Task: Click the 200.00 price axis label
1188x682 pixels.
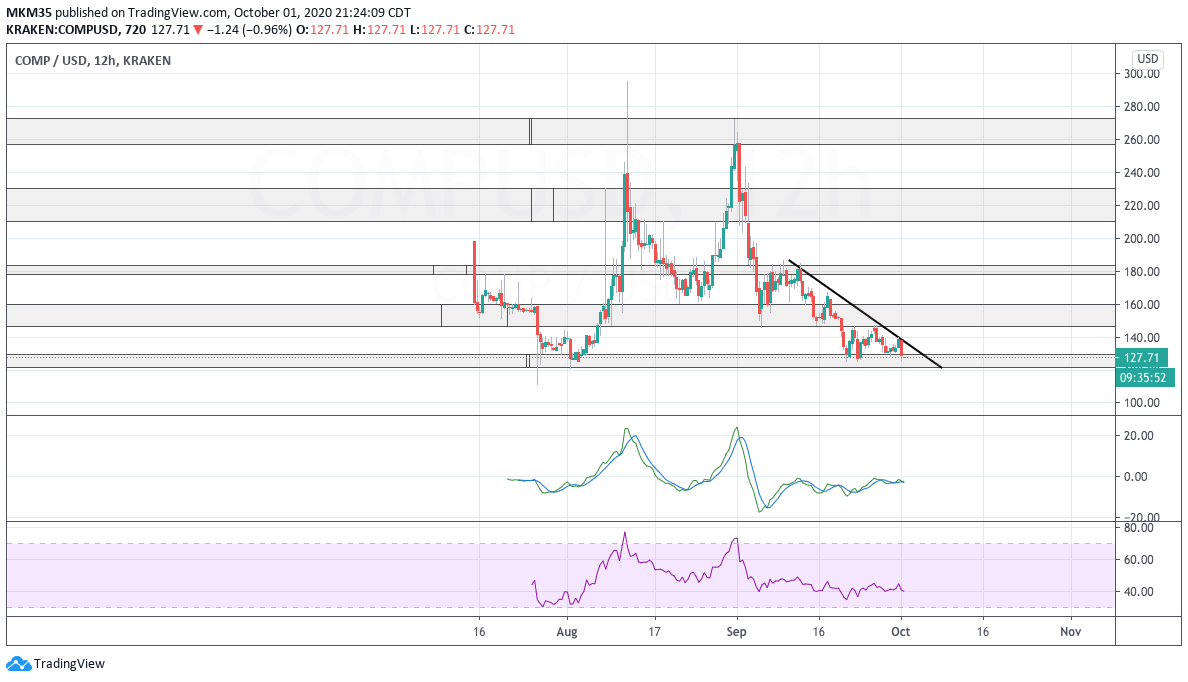Action: (x=1142, y=239)
